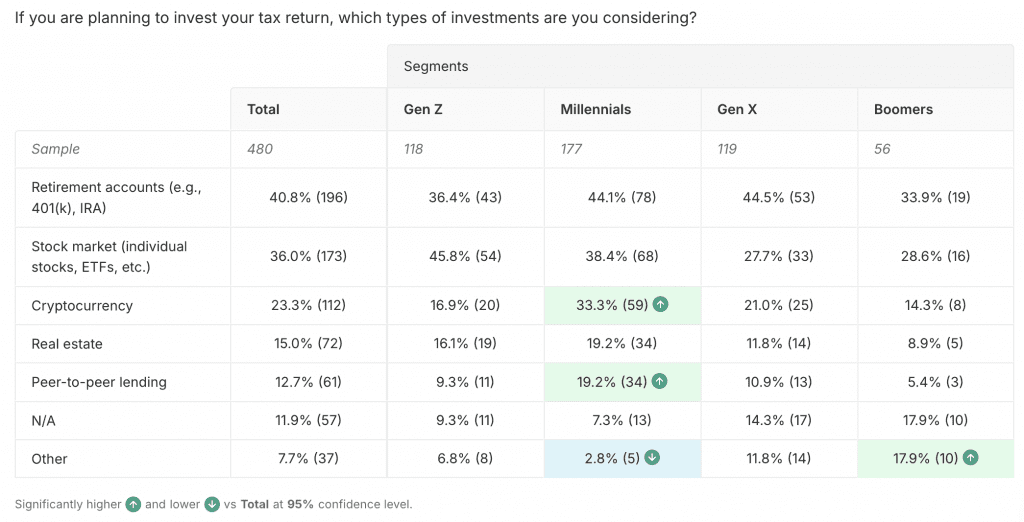Click the Total column header

263,109
